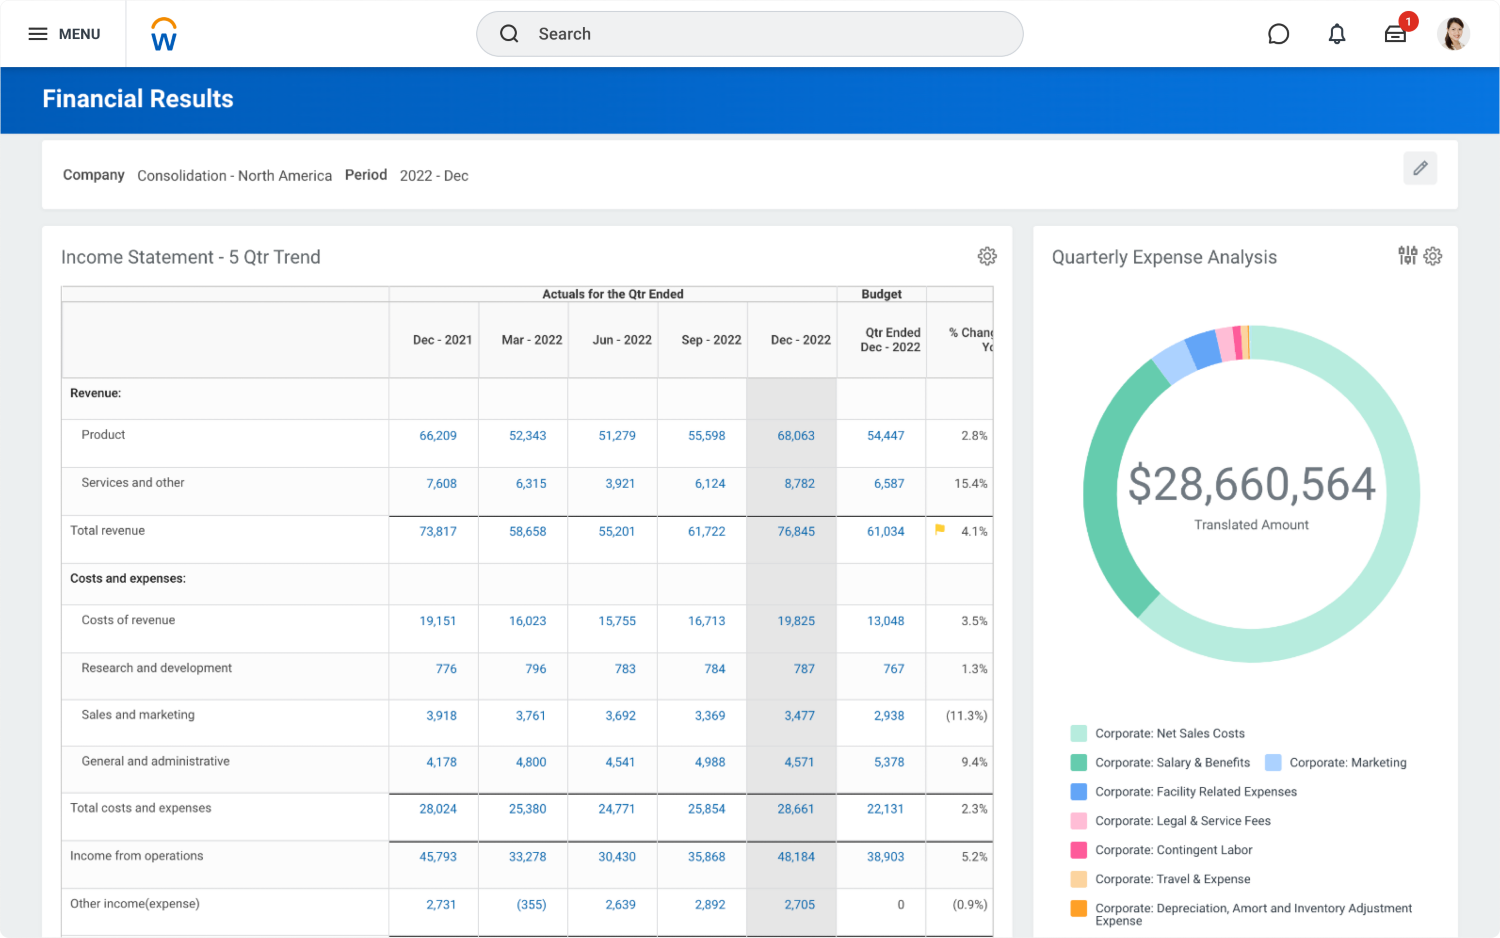Open Quarterly Expense Analysis filter sliders icon
1500x938 pixels.
(1407, 256)
